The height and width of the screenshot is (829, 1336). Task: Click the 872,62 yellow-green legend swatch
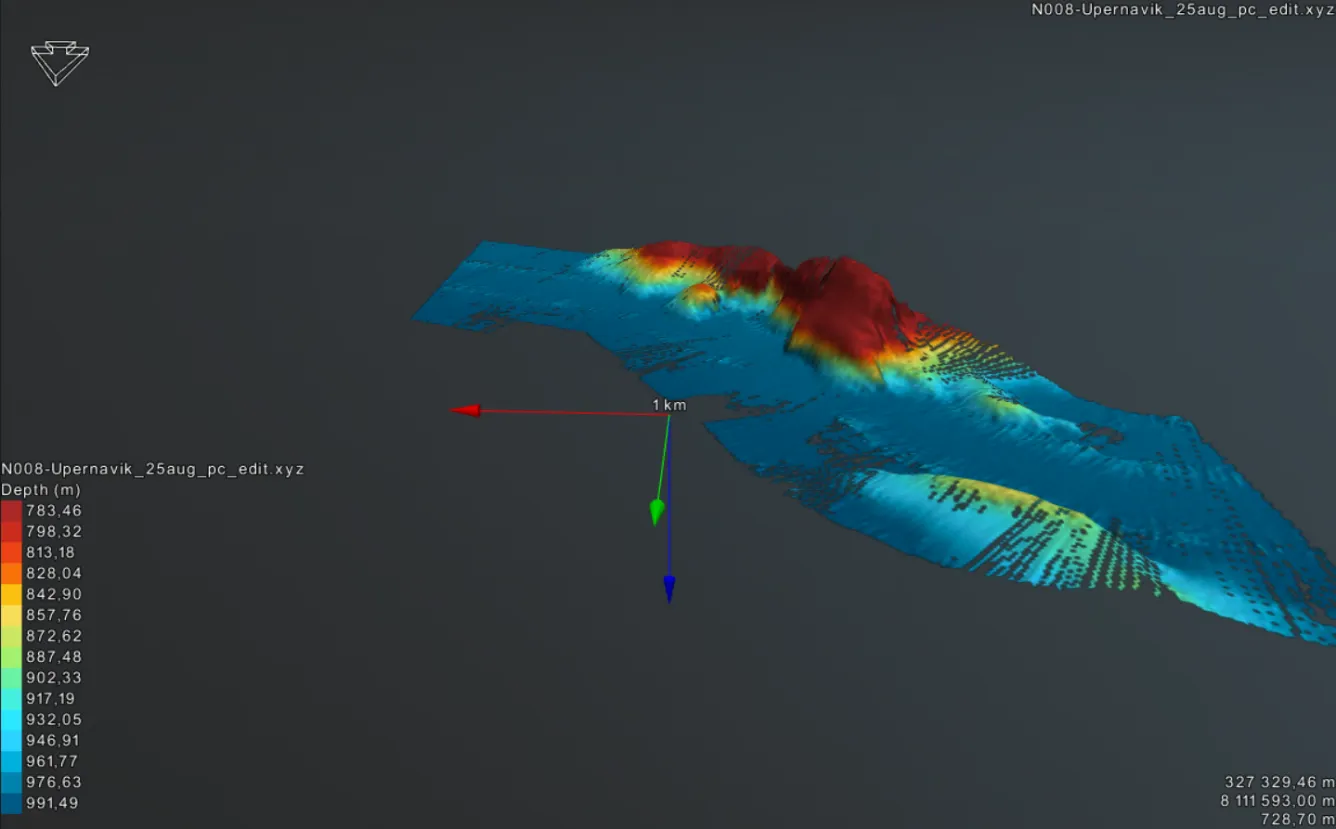11,636
